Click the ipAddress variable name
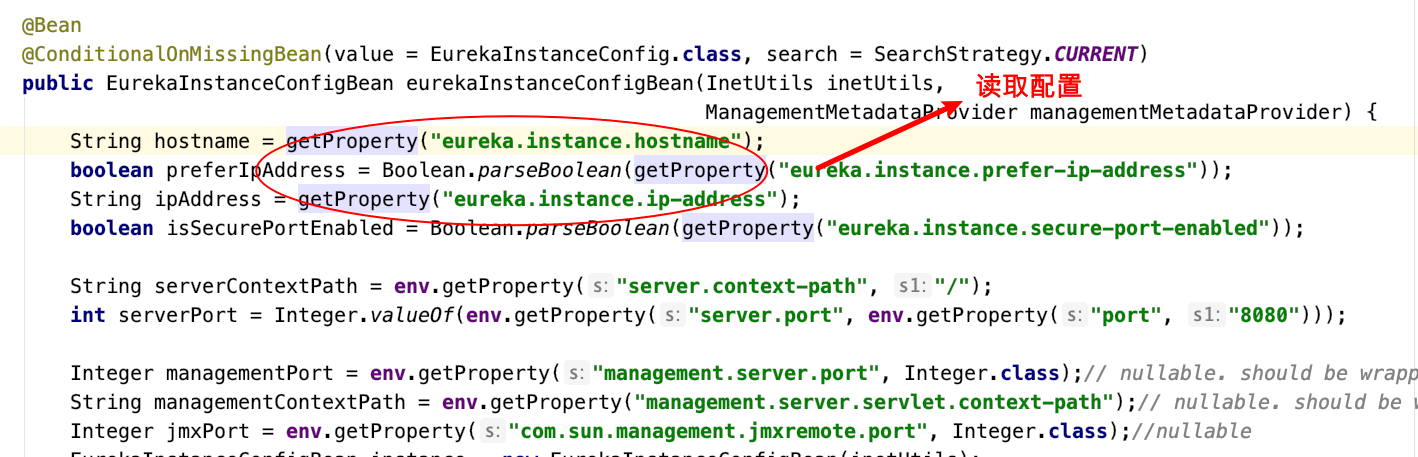 [207, 199]
